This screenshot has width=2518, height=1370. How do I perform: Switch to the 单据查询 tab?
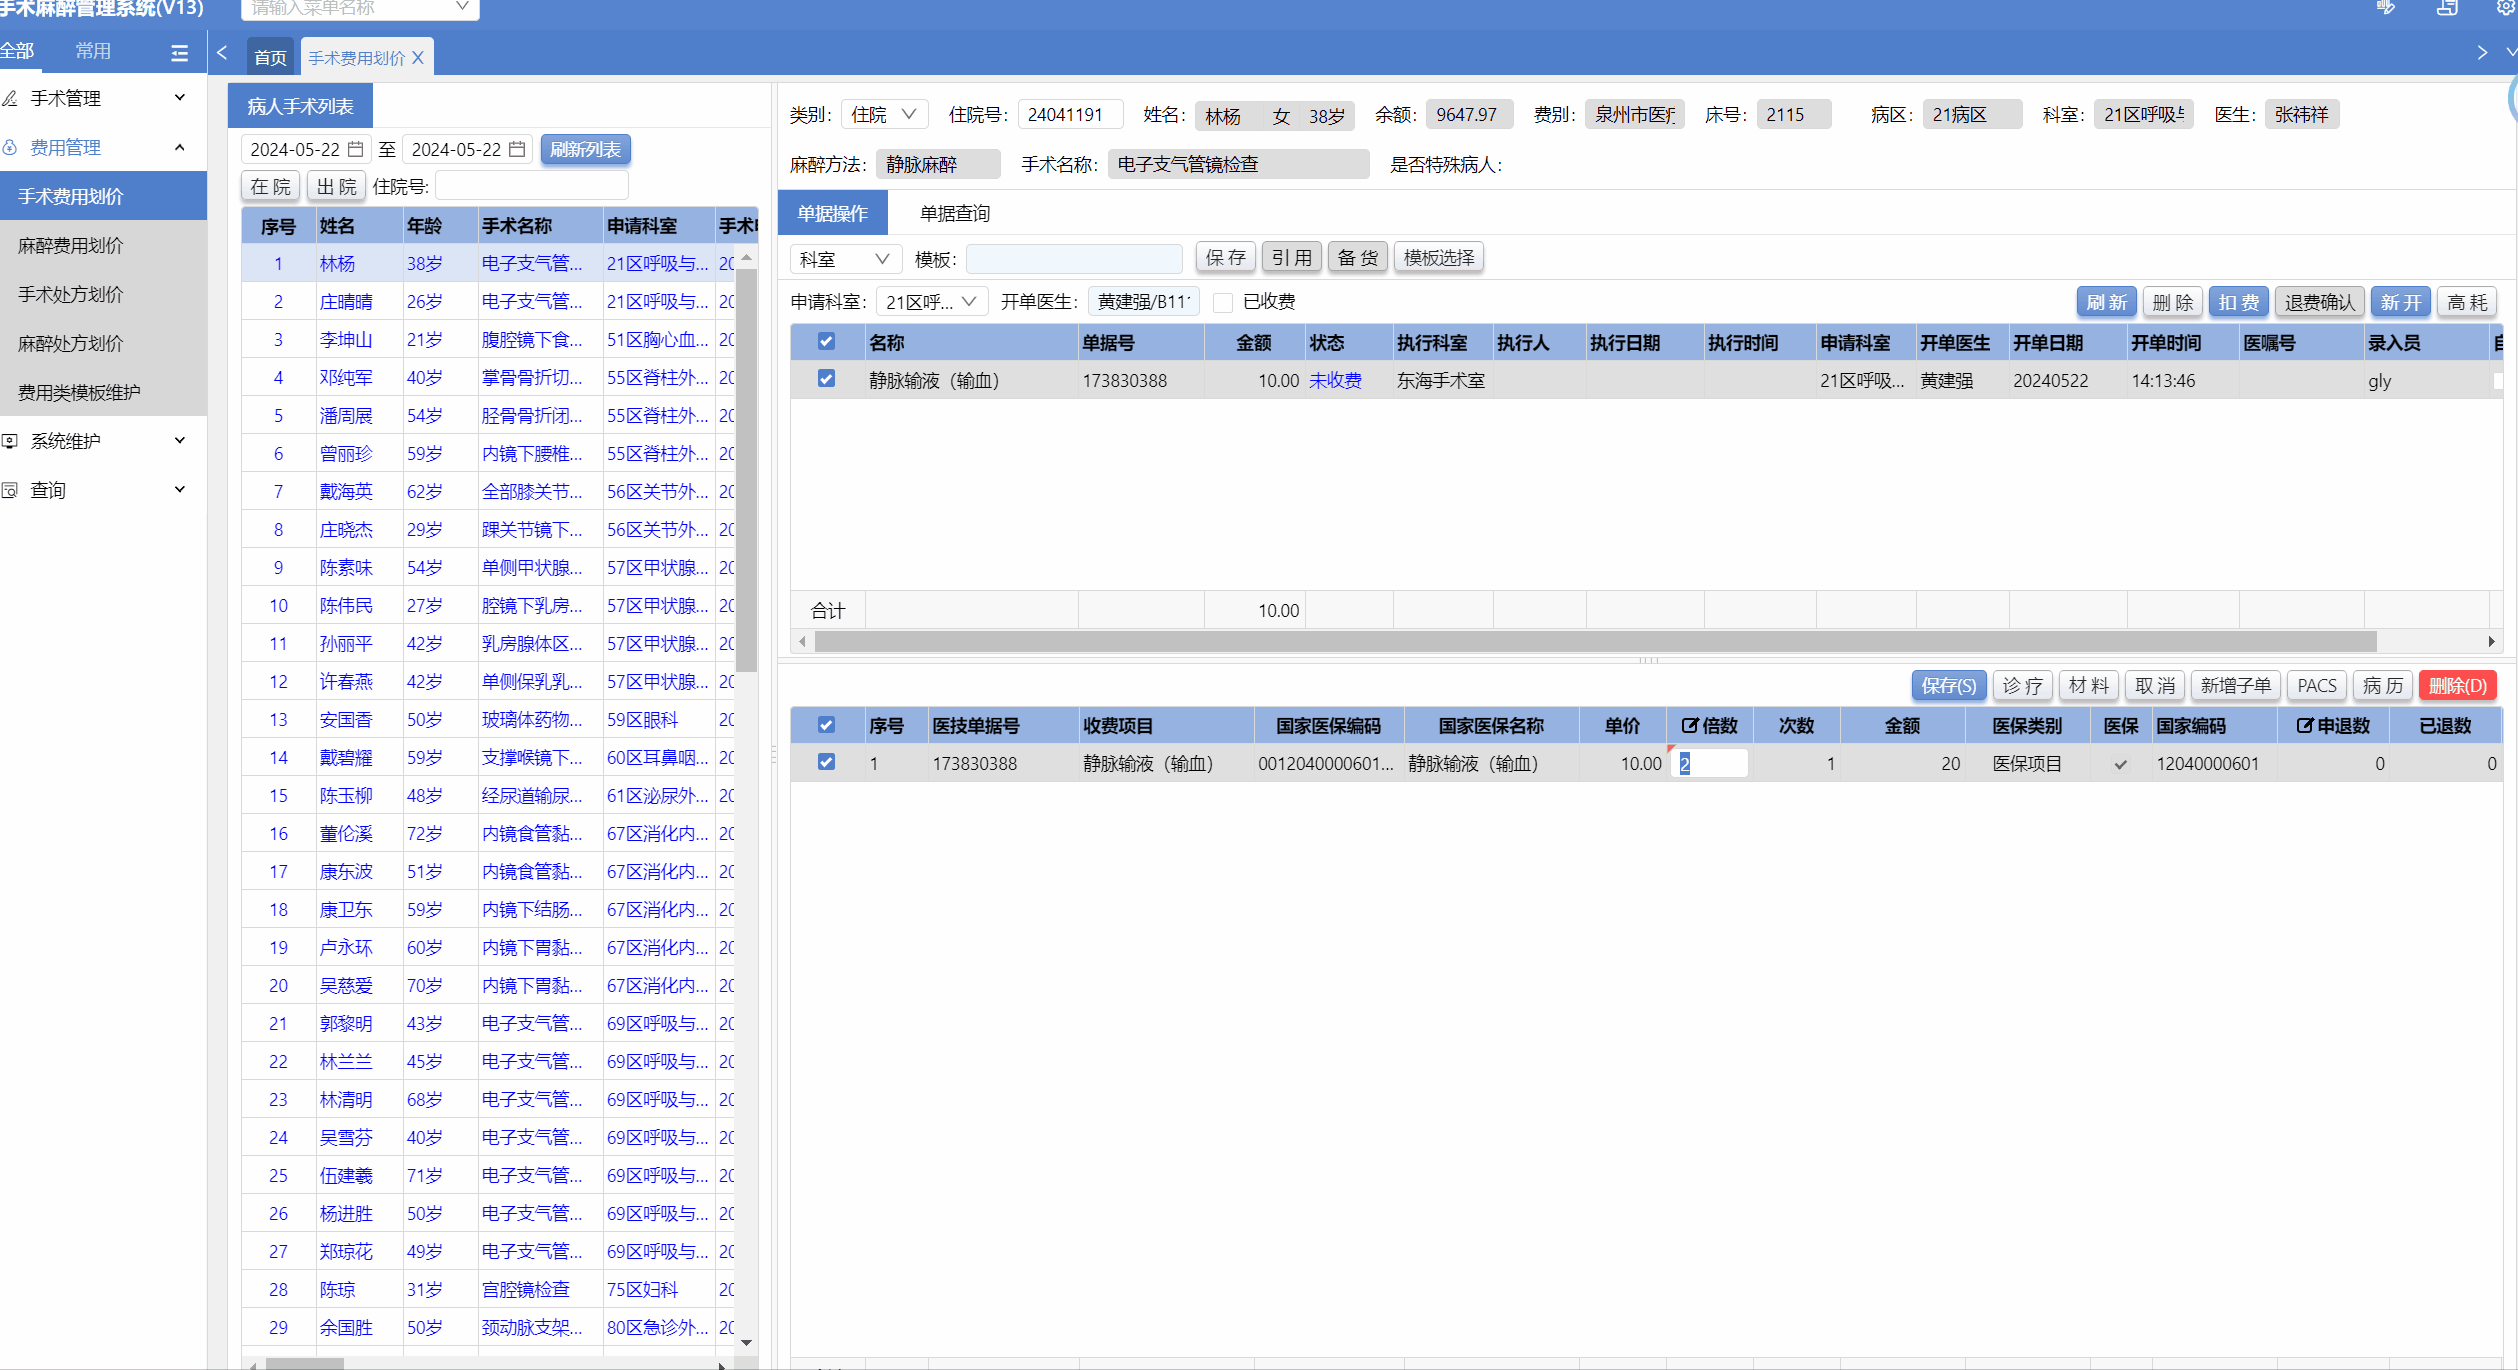[x=954, y=213]
